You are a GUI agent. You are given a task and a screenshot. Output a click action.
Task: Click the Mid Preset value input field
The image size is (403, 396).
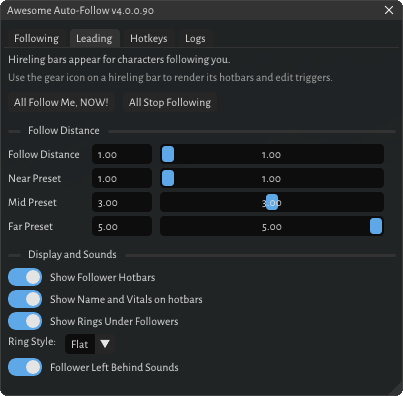122,202
